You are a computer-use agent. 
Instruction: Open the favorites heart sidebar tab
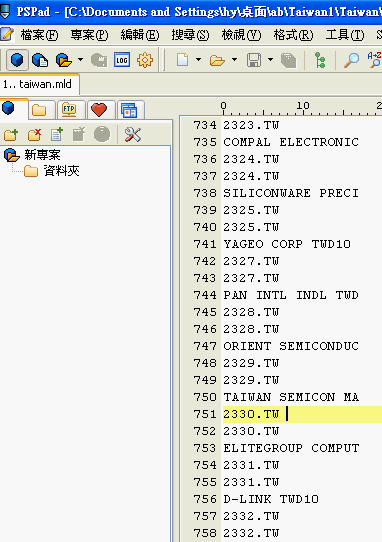[99, 110]
